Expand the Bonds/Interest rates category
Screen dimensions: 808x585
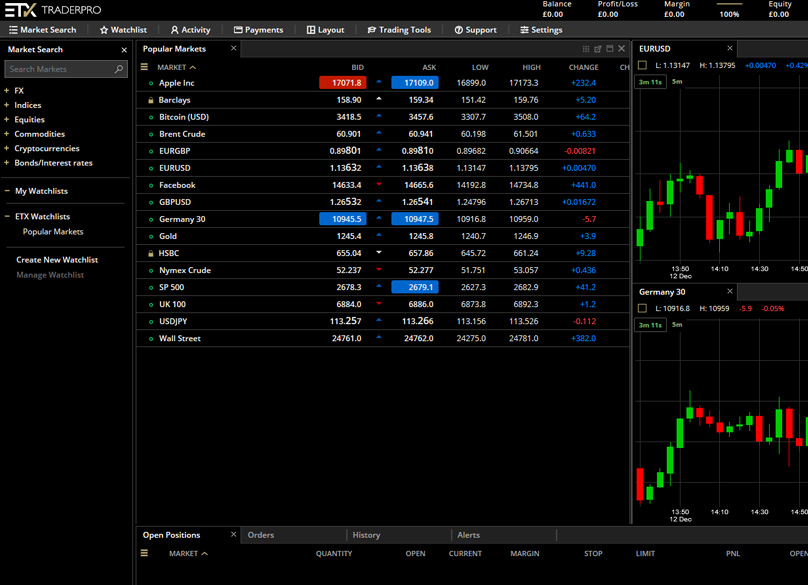(7, 163)
